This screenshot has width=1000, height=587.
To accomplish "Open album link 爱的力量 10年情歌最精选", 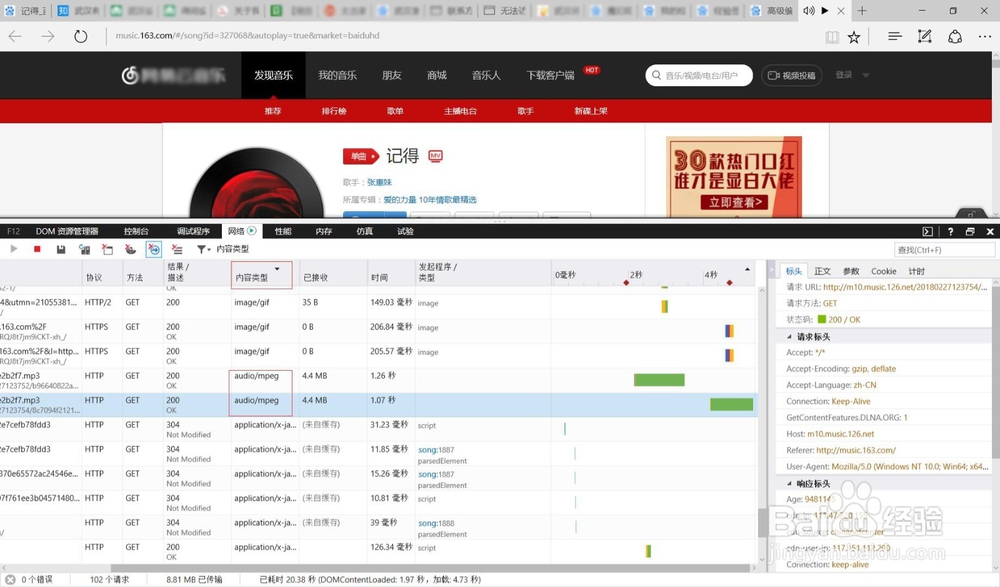I will pyautogui.click(x=430, y=200).
